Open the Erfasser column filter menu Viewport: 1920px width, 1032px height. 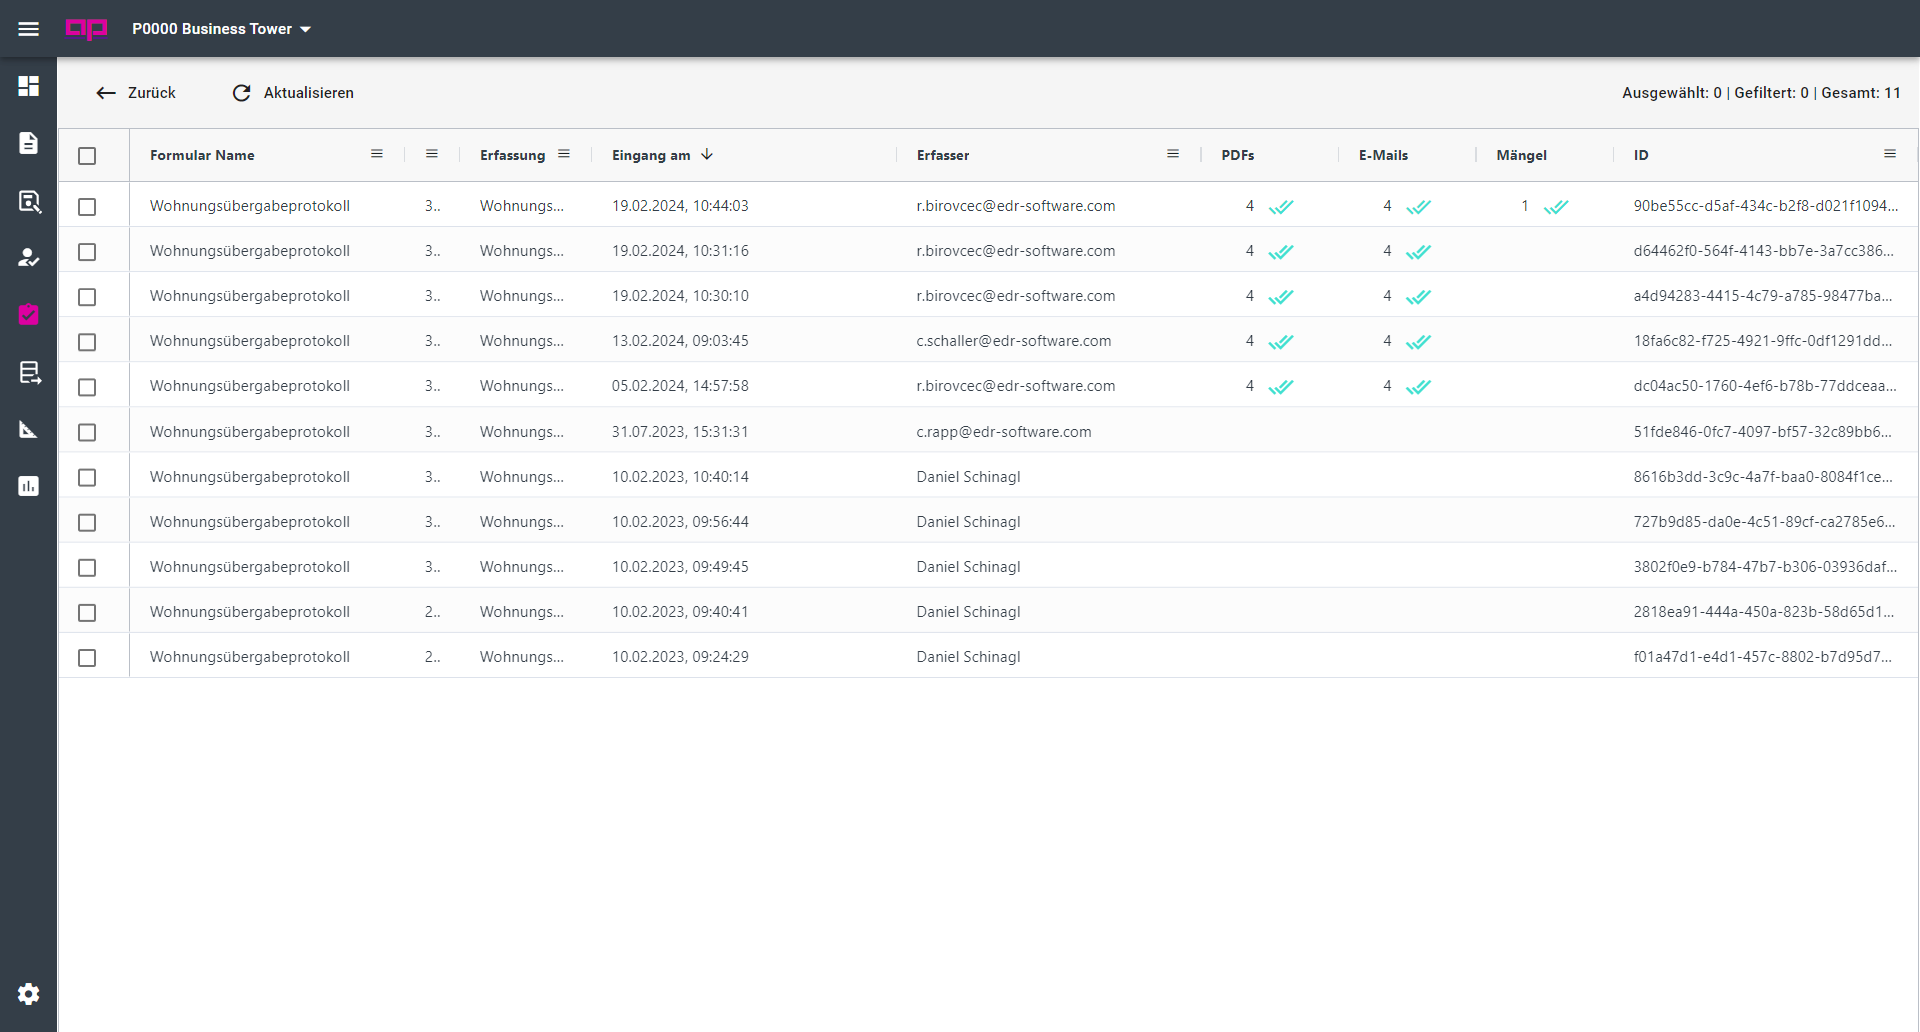click(1173, 154)
